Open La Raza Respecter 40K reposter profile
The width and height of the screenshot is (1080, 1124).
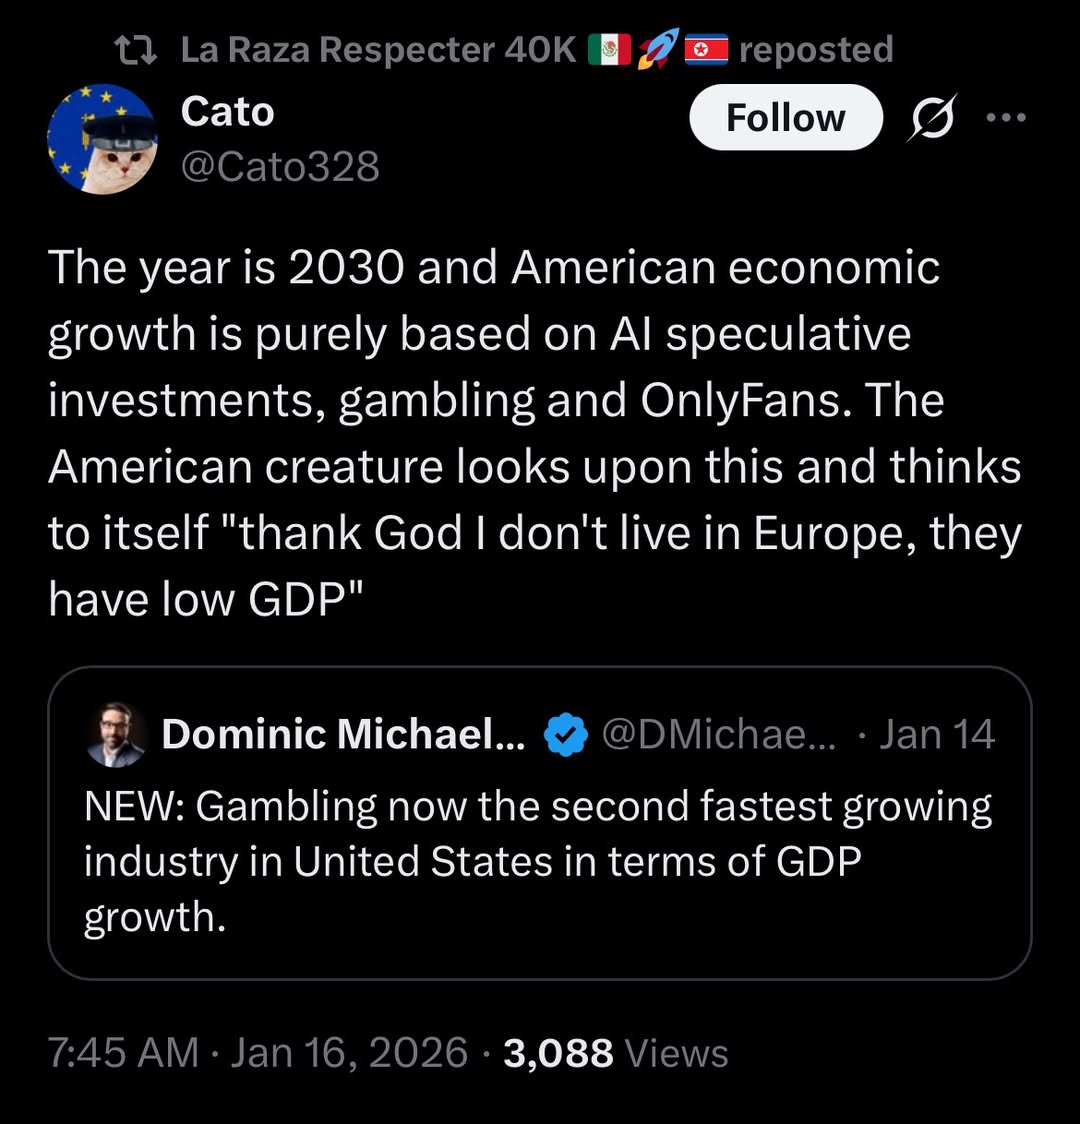(378, 49)
